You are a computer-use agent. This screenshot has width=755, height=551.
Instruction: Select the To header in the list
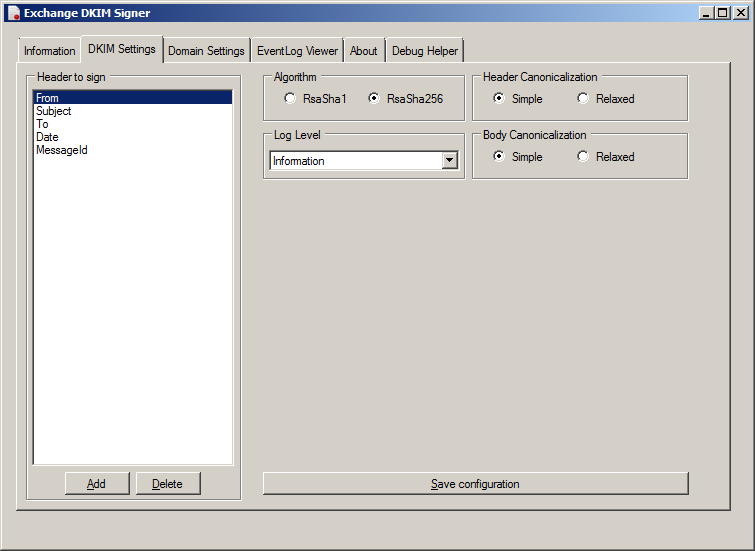point(133,124)
